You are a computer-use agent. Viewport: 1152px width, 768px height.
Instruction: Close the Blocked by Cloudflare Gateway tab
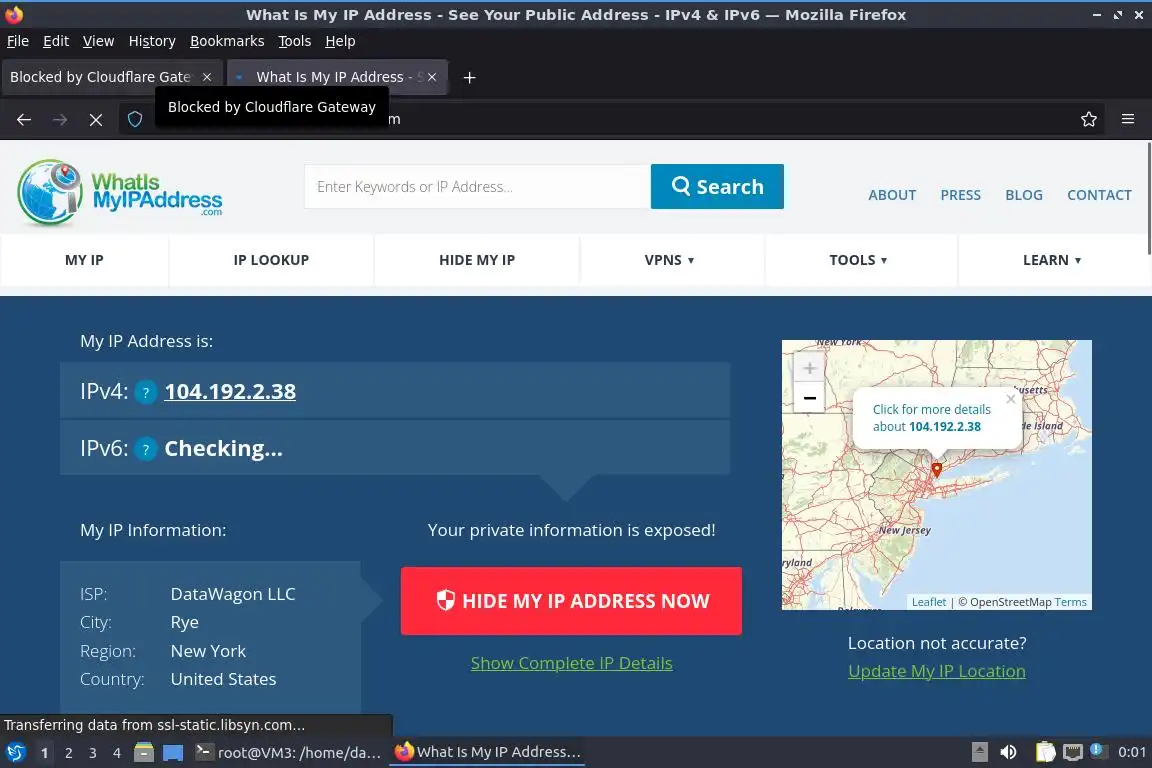click(x=207, y=76)
